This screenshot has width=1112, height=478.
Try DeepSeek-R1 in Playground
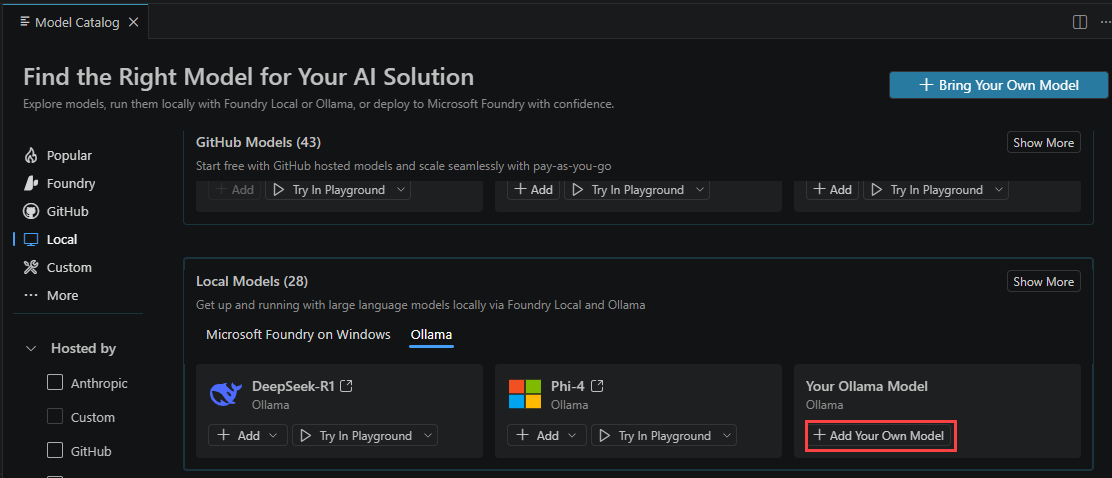click(x=356, y=435)
